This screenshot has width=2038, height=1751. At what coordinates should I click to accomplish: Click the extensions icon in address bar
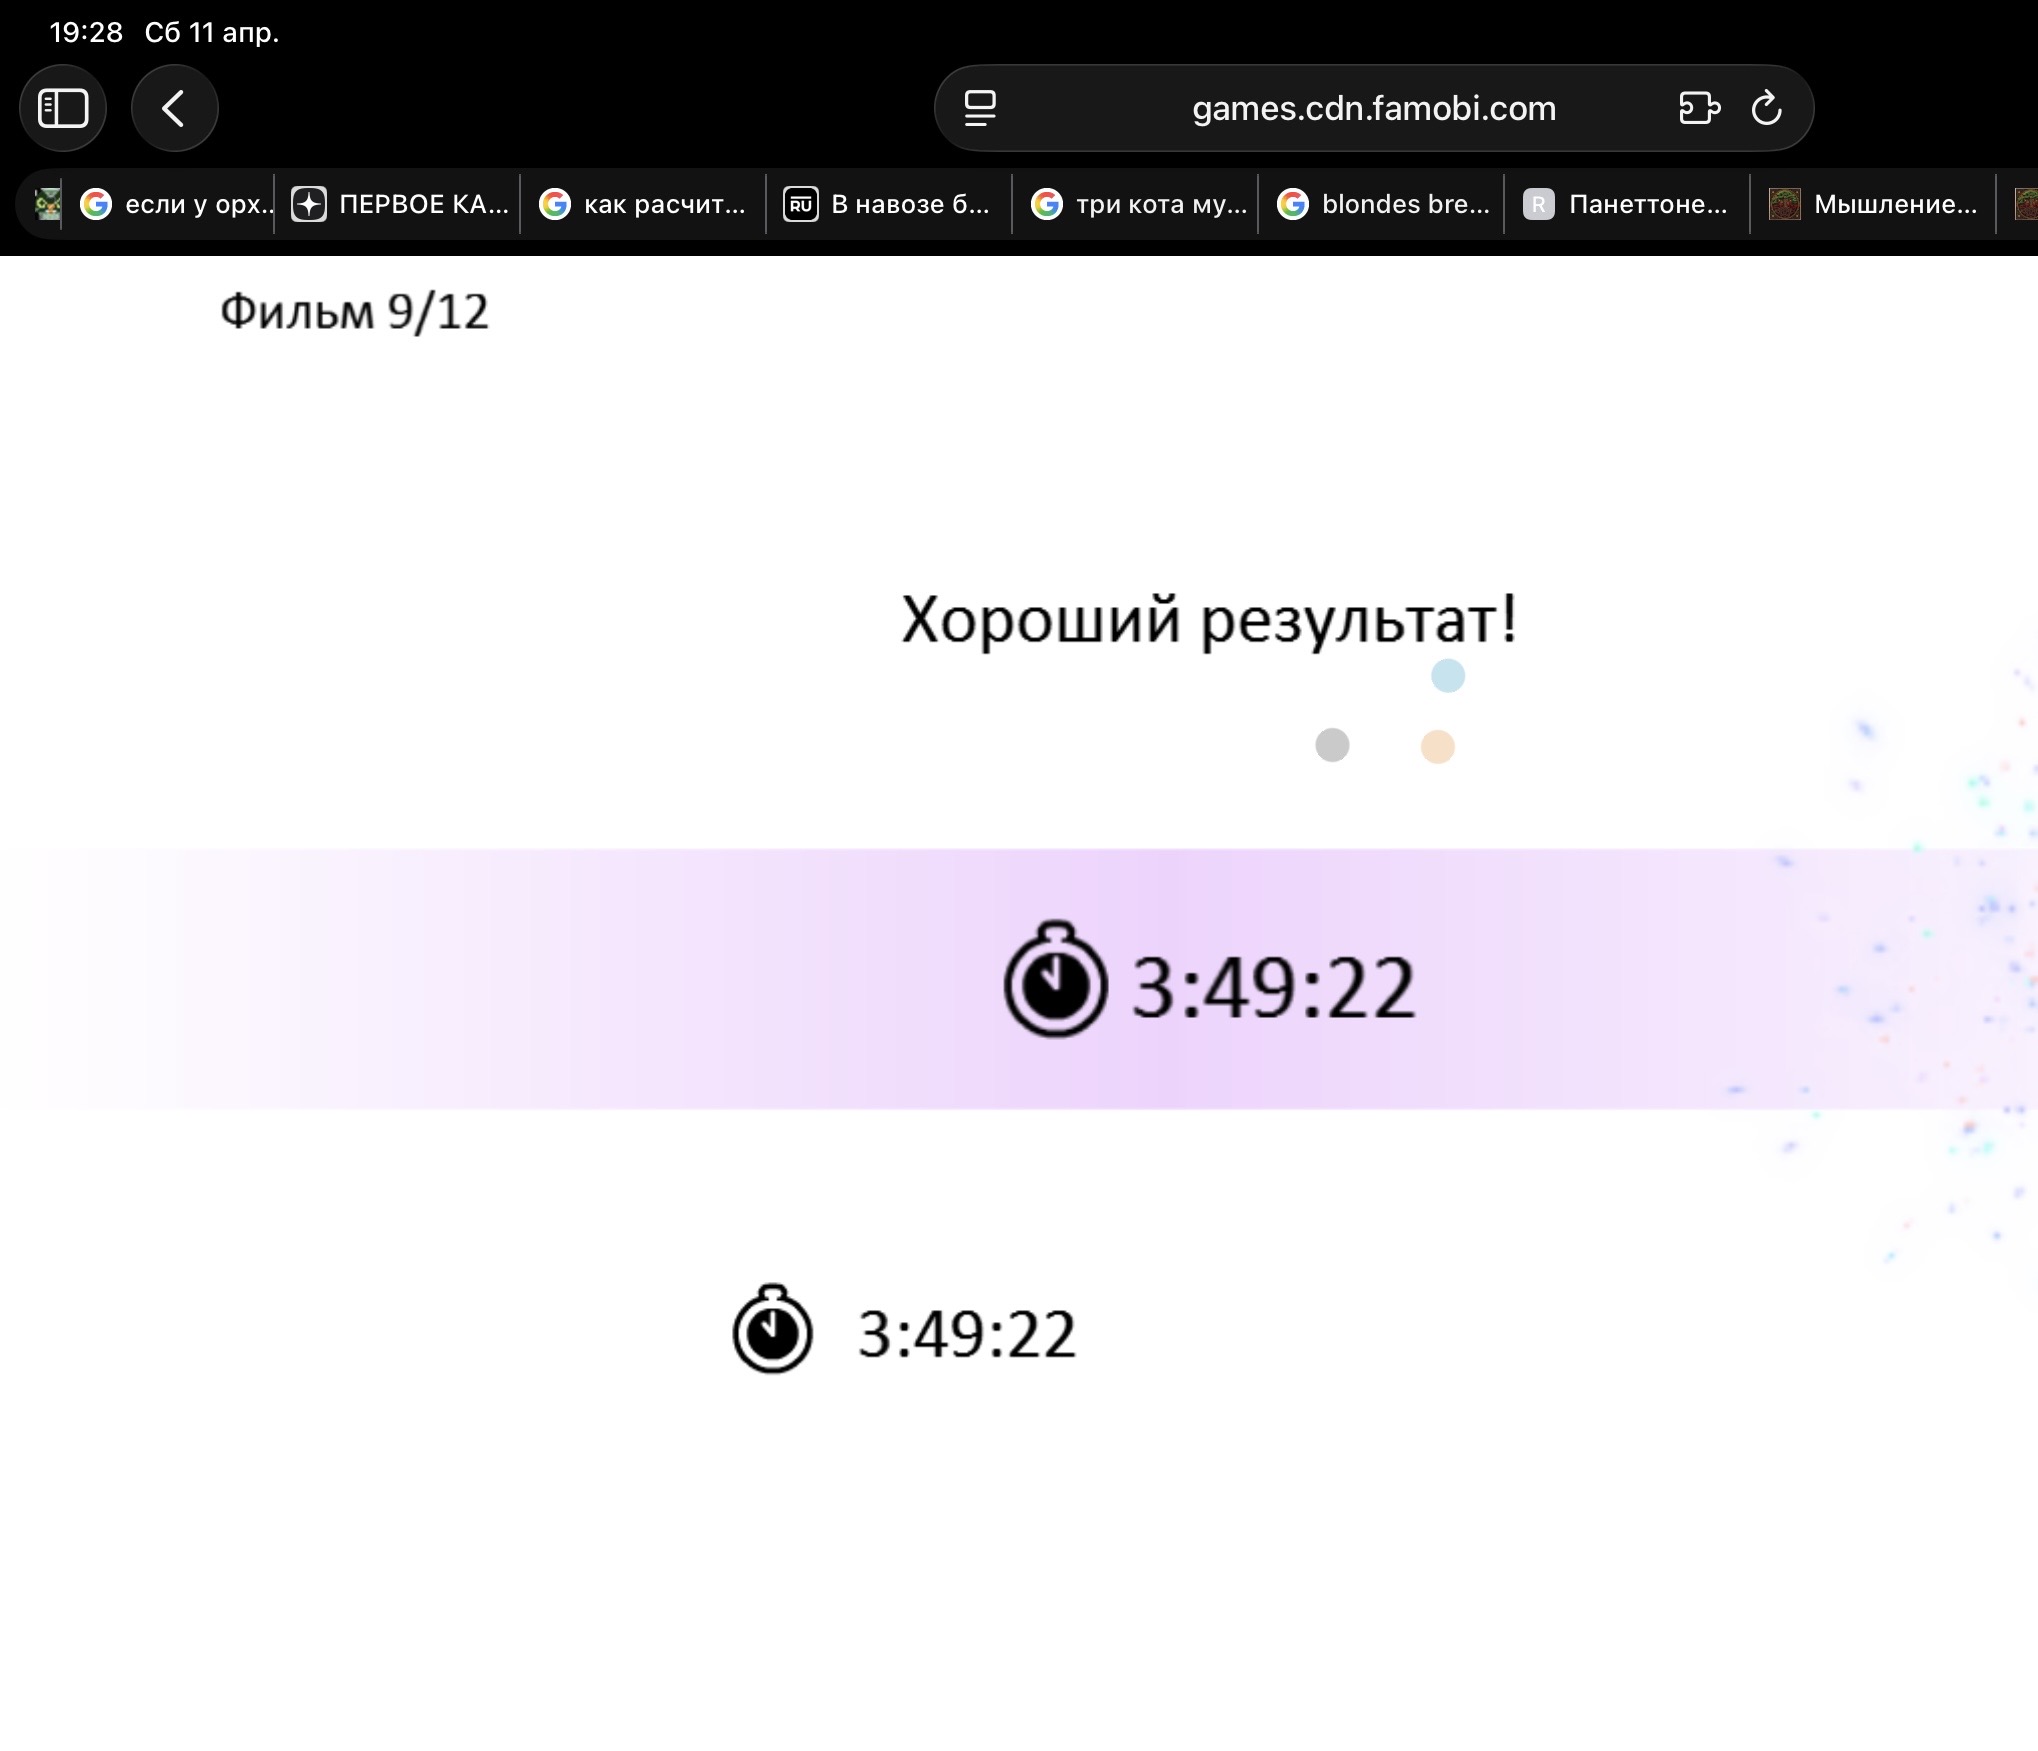(1699, 108)
